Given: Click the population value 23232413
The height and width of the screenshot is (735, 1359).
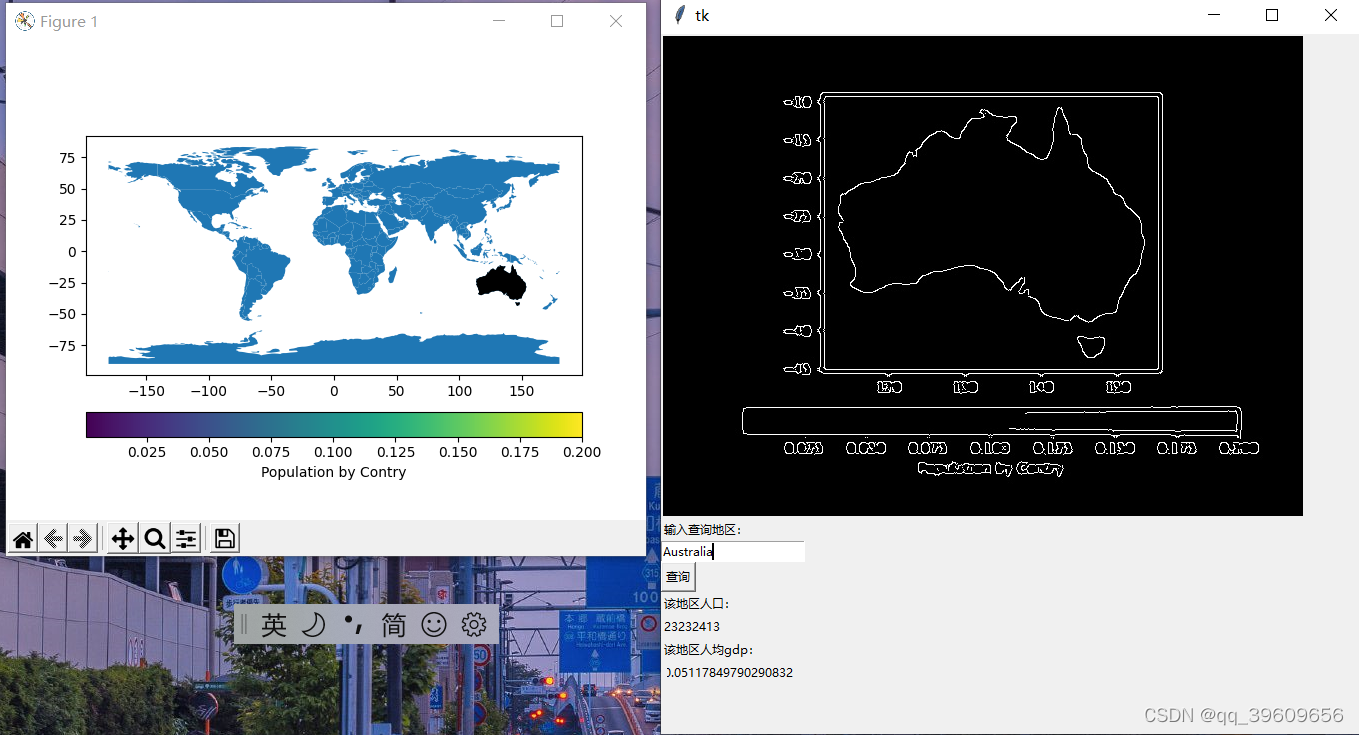Looking at the screenshot, I should pyautogui.click(x=692, y=627).
